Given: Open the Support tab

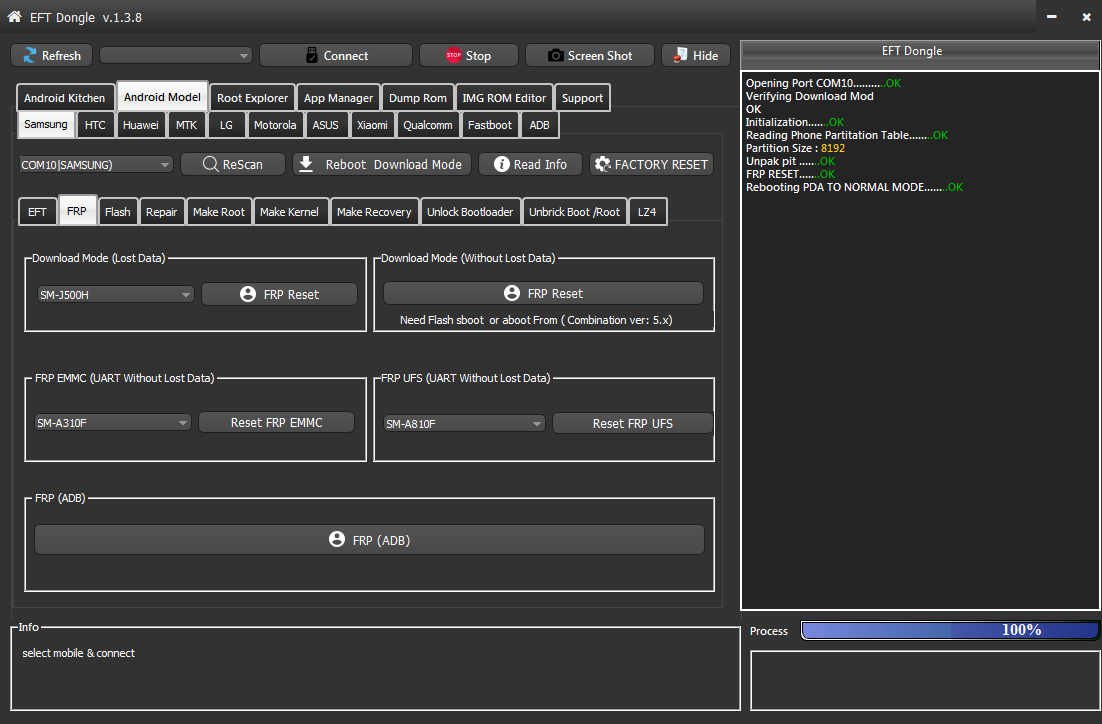Looking at the screenshot, I should [x=582, y=98].
